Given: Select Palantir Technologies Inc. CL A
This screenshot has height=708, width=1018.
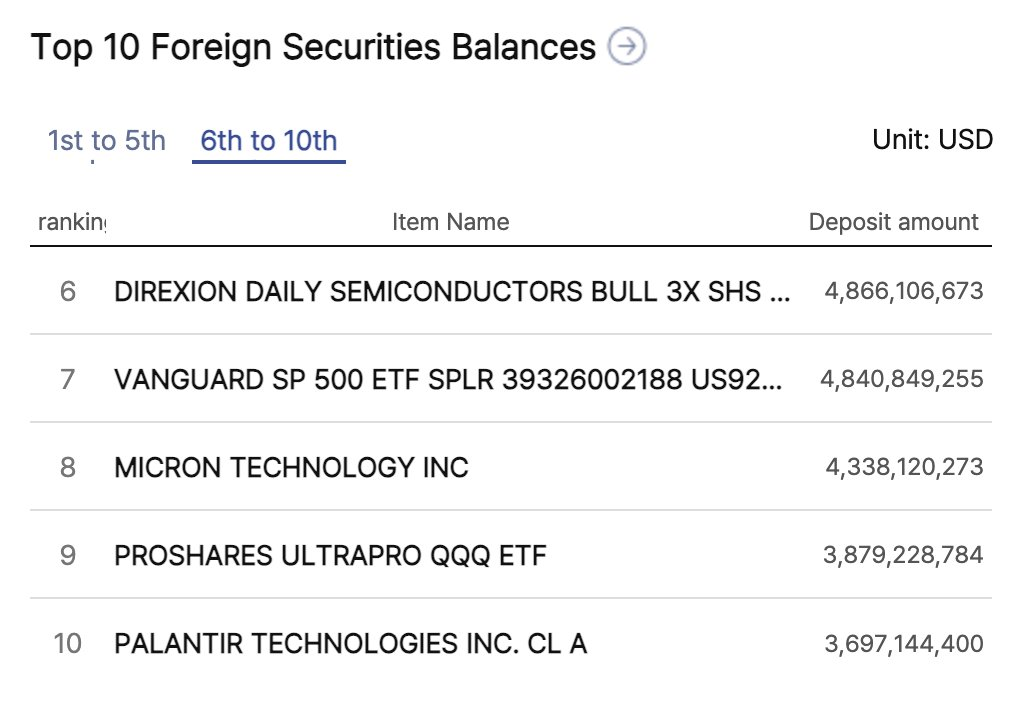Looking at the screenshot, I should click(351, 644).
